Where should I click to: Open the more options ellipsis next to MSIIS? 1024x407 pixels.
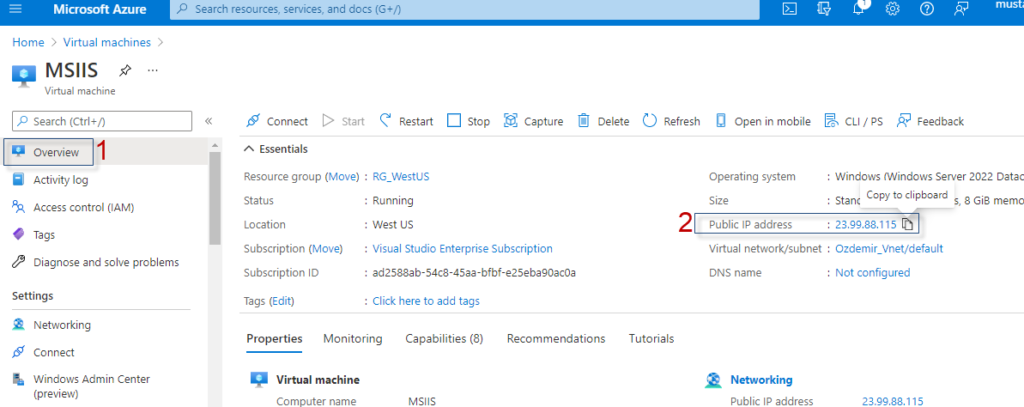point(153,70)
